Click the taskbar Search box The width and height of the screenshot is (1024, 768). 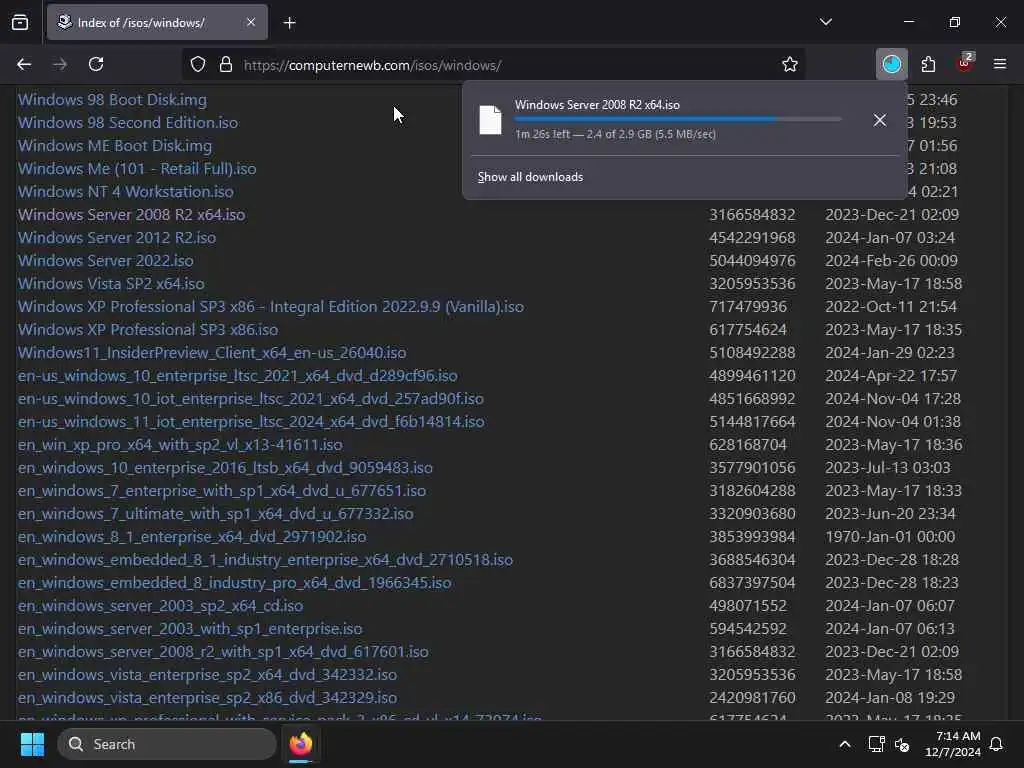167,744
